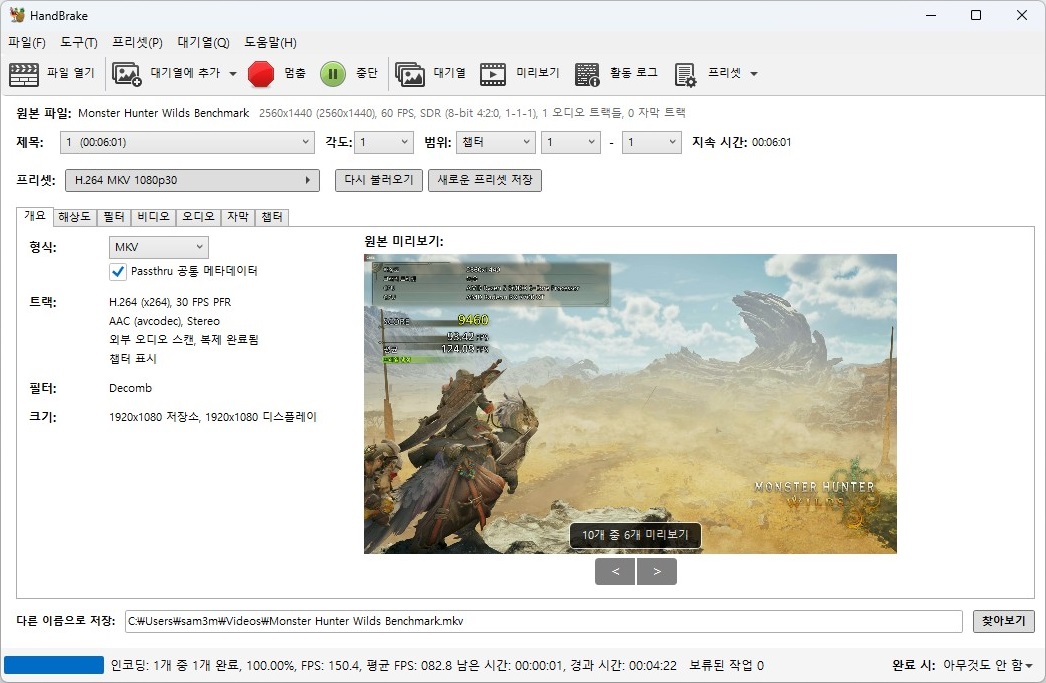This screenshot has height=683, width=1046.
Task: Click the Decomb filter text
Action: pos(130,388)
